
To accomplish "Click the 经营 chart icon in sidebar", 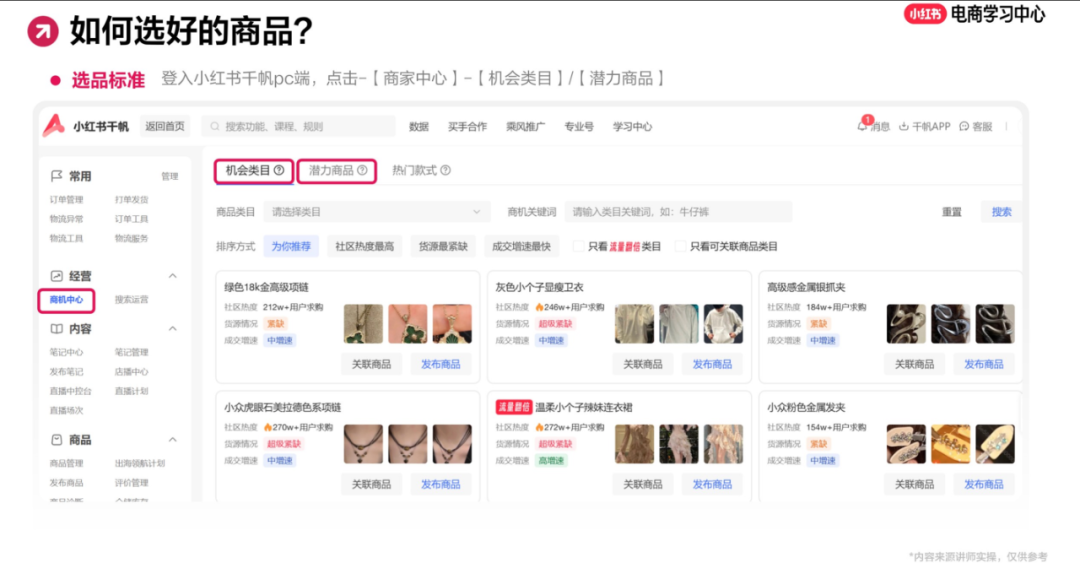I will 56,276.
